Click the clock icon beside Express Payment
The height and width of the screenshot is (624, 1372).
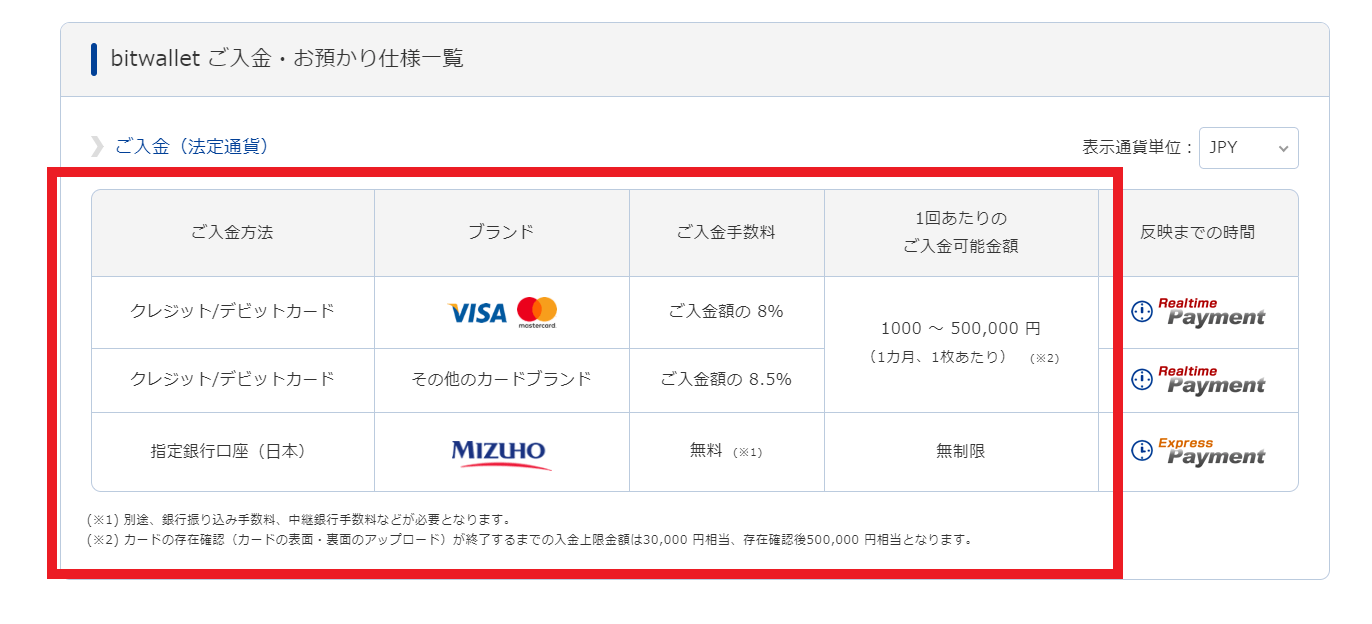pos(1142,451)
